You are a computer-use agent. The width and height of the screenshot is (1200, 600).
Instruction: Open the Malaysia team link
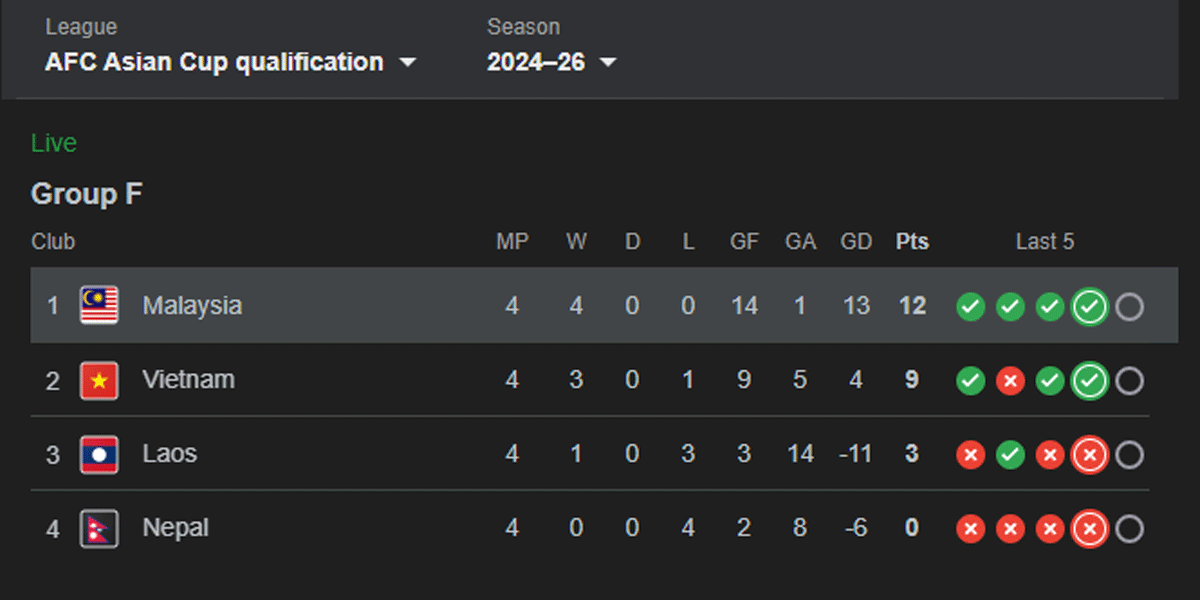[x=192, y=305]
